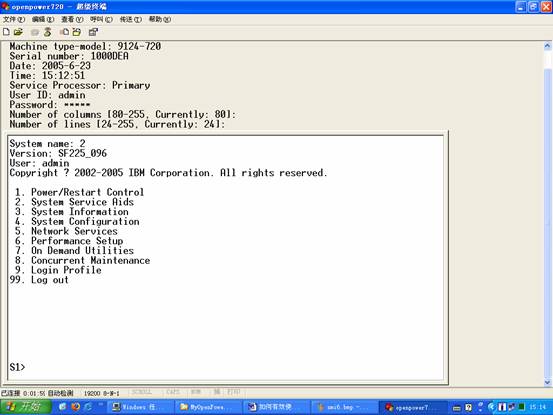Click the New connection toolbar icon
This screenshot has height=415, width=553.
6,32
